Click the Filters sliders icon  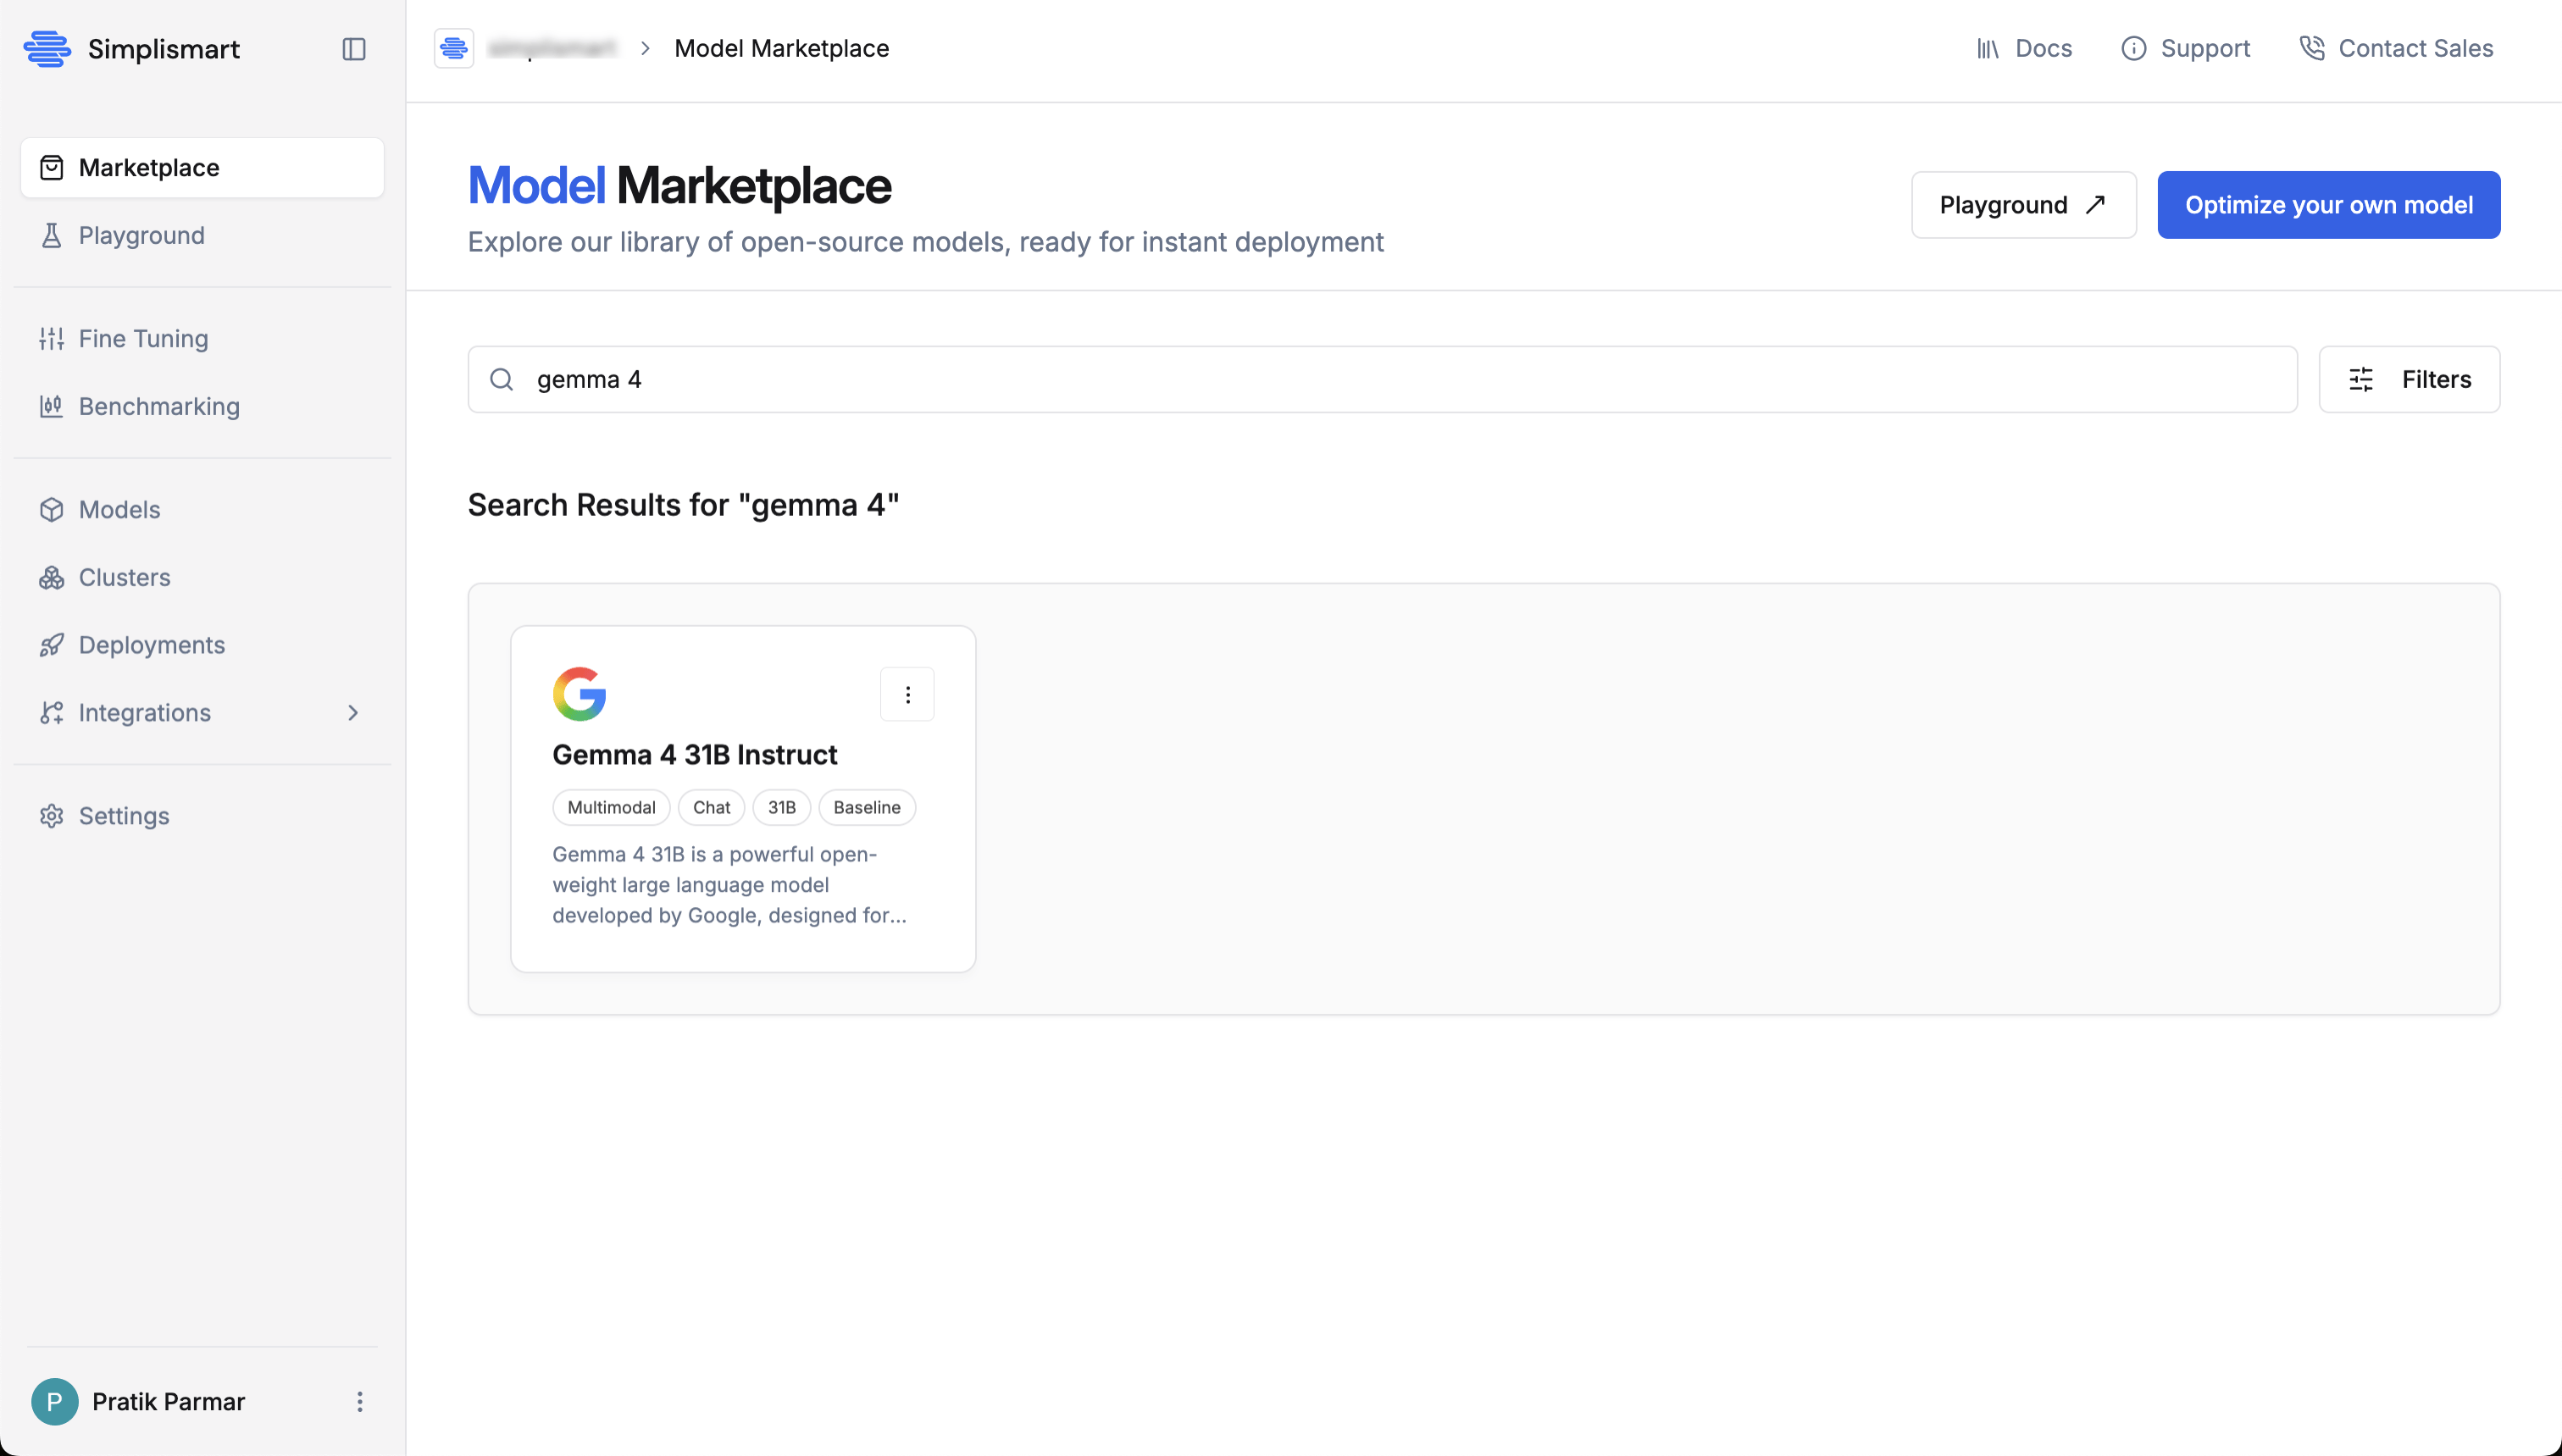click(2361, 379)
